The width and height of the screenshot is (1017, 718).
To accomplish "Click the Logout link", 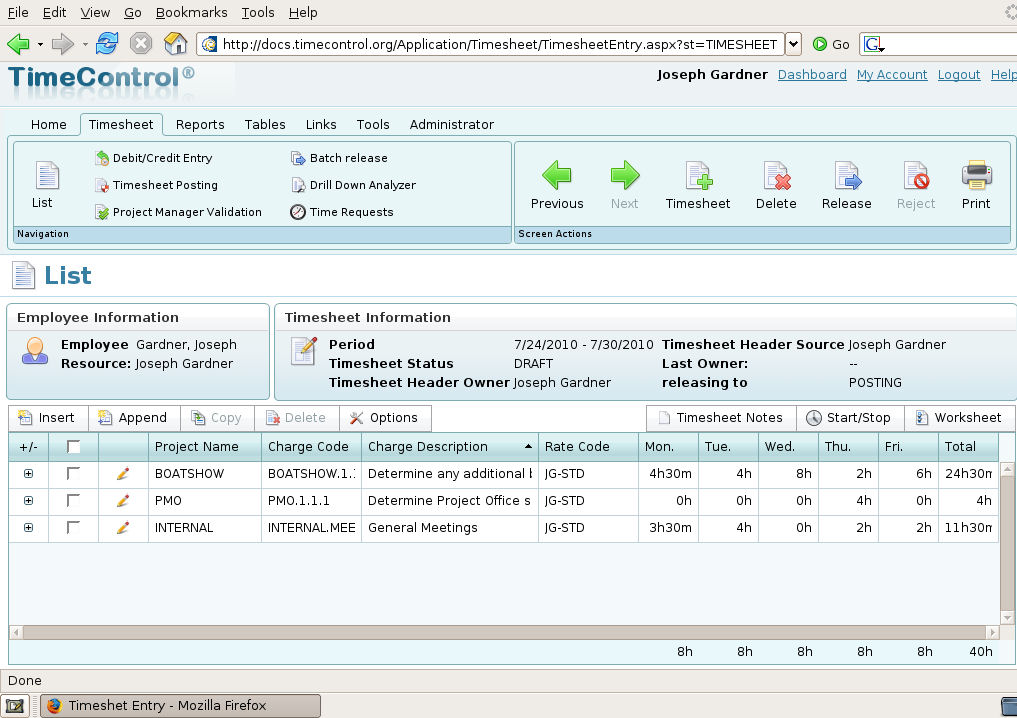I will [x=959, y=75].
